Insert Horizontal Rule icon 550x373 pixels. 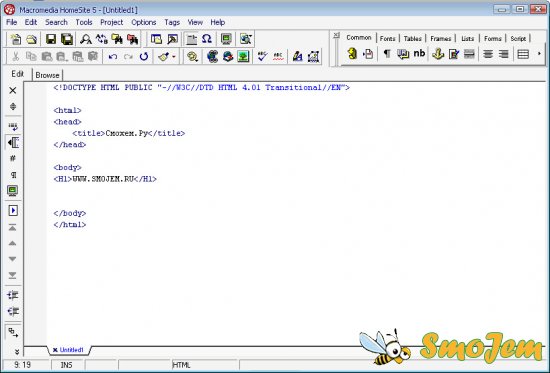click(469, 54)
